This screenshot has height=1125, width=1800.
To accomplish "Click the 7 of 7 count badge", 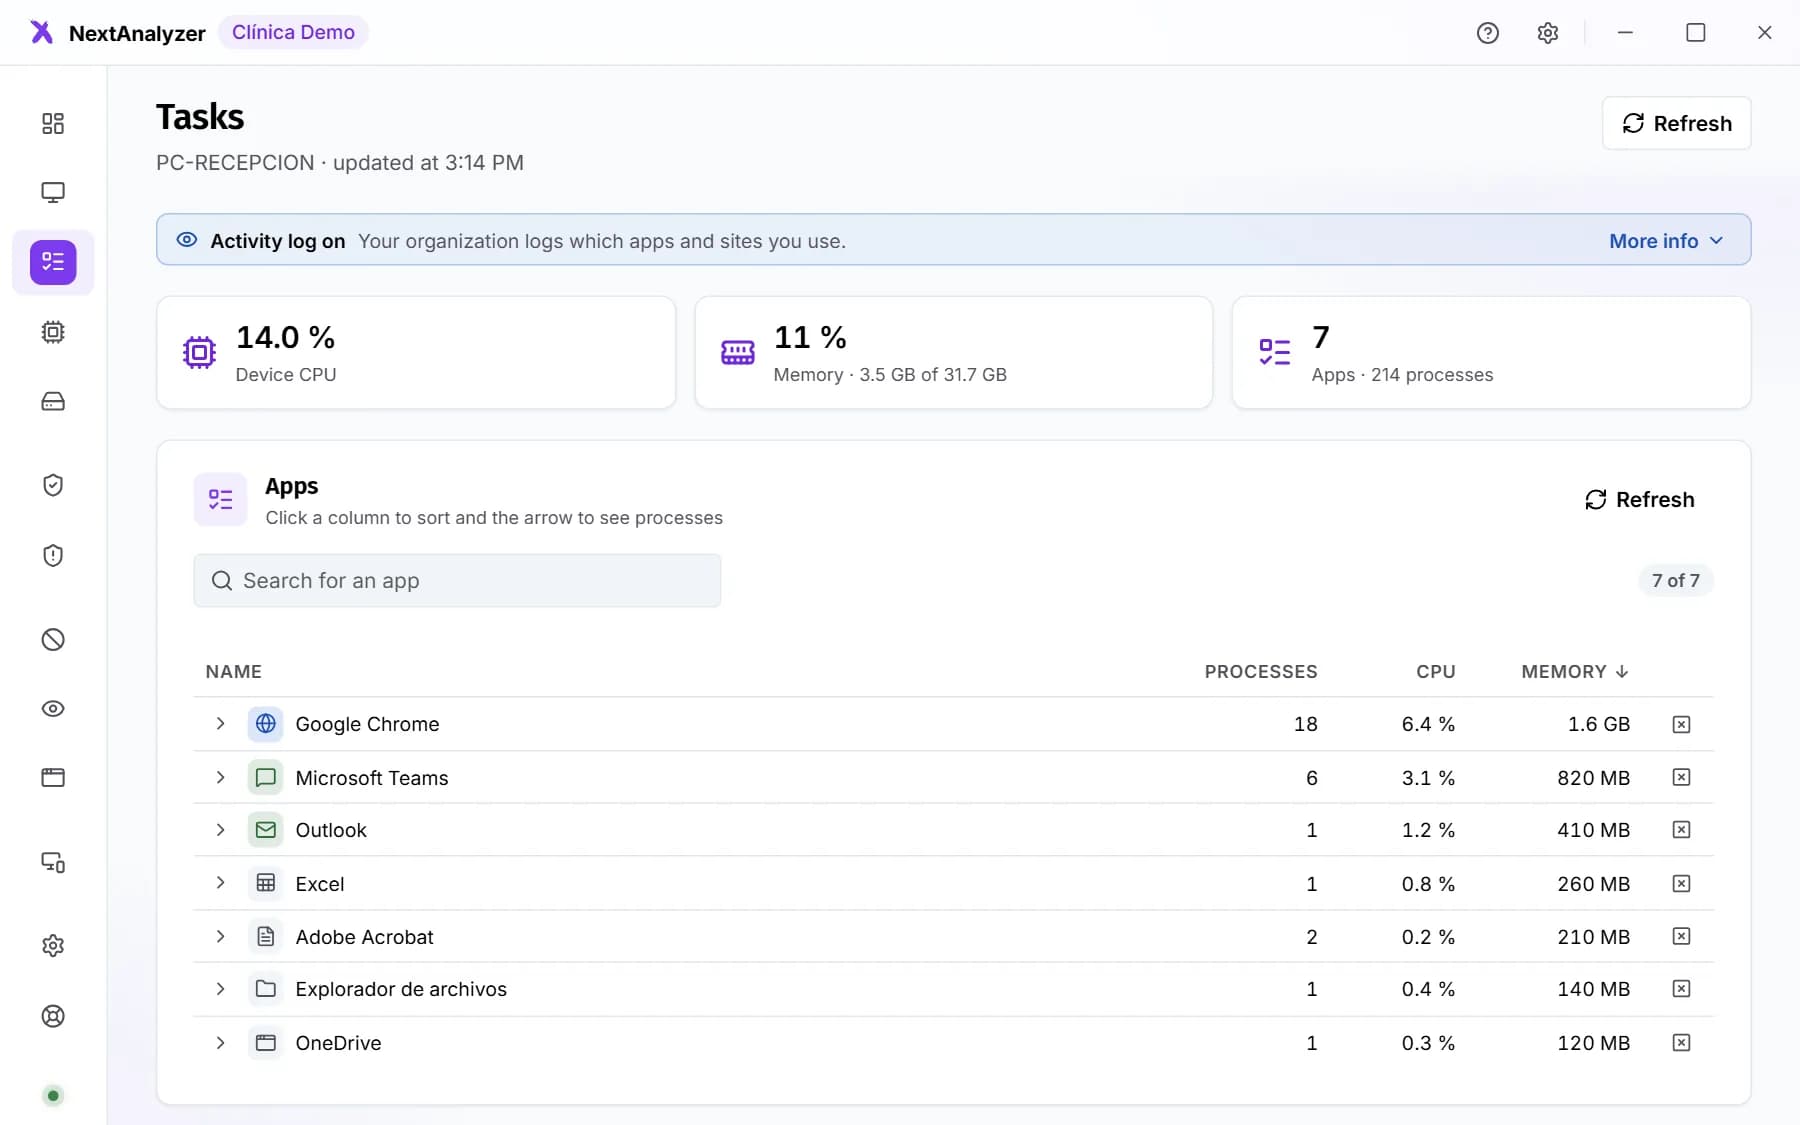I will 1676,580.
